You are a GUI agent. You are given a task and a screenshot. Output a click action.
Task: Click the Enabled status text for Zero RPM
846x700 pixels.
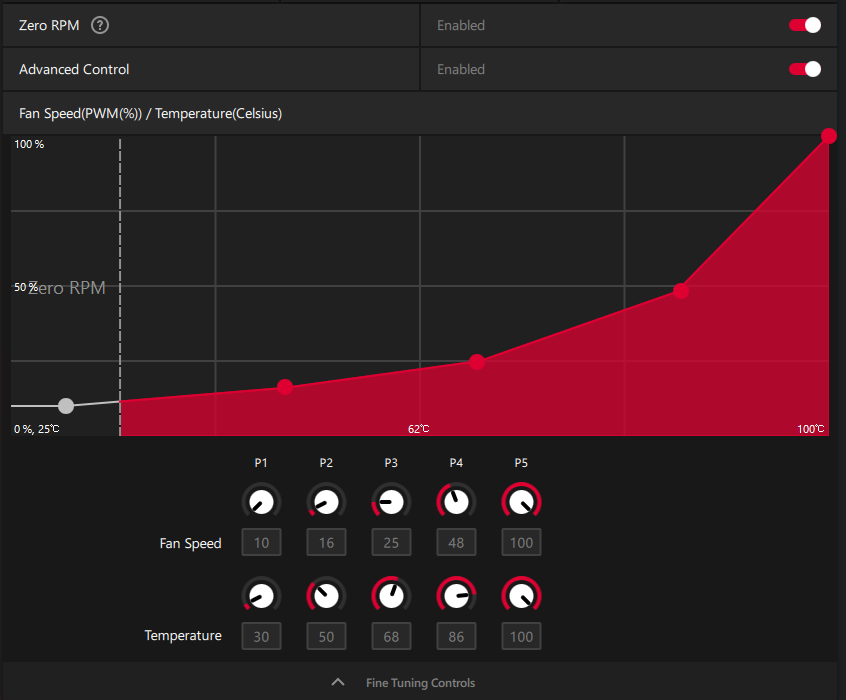(461, 25)
